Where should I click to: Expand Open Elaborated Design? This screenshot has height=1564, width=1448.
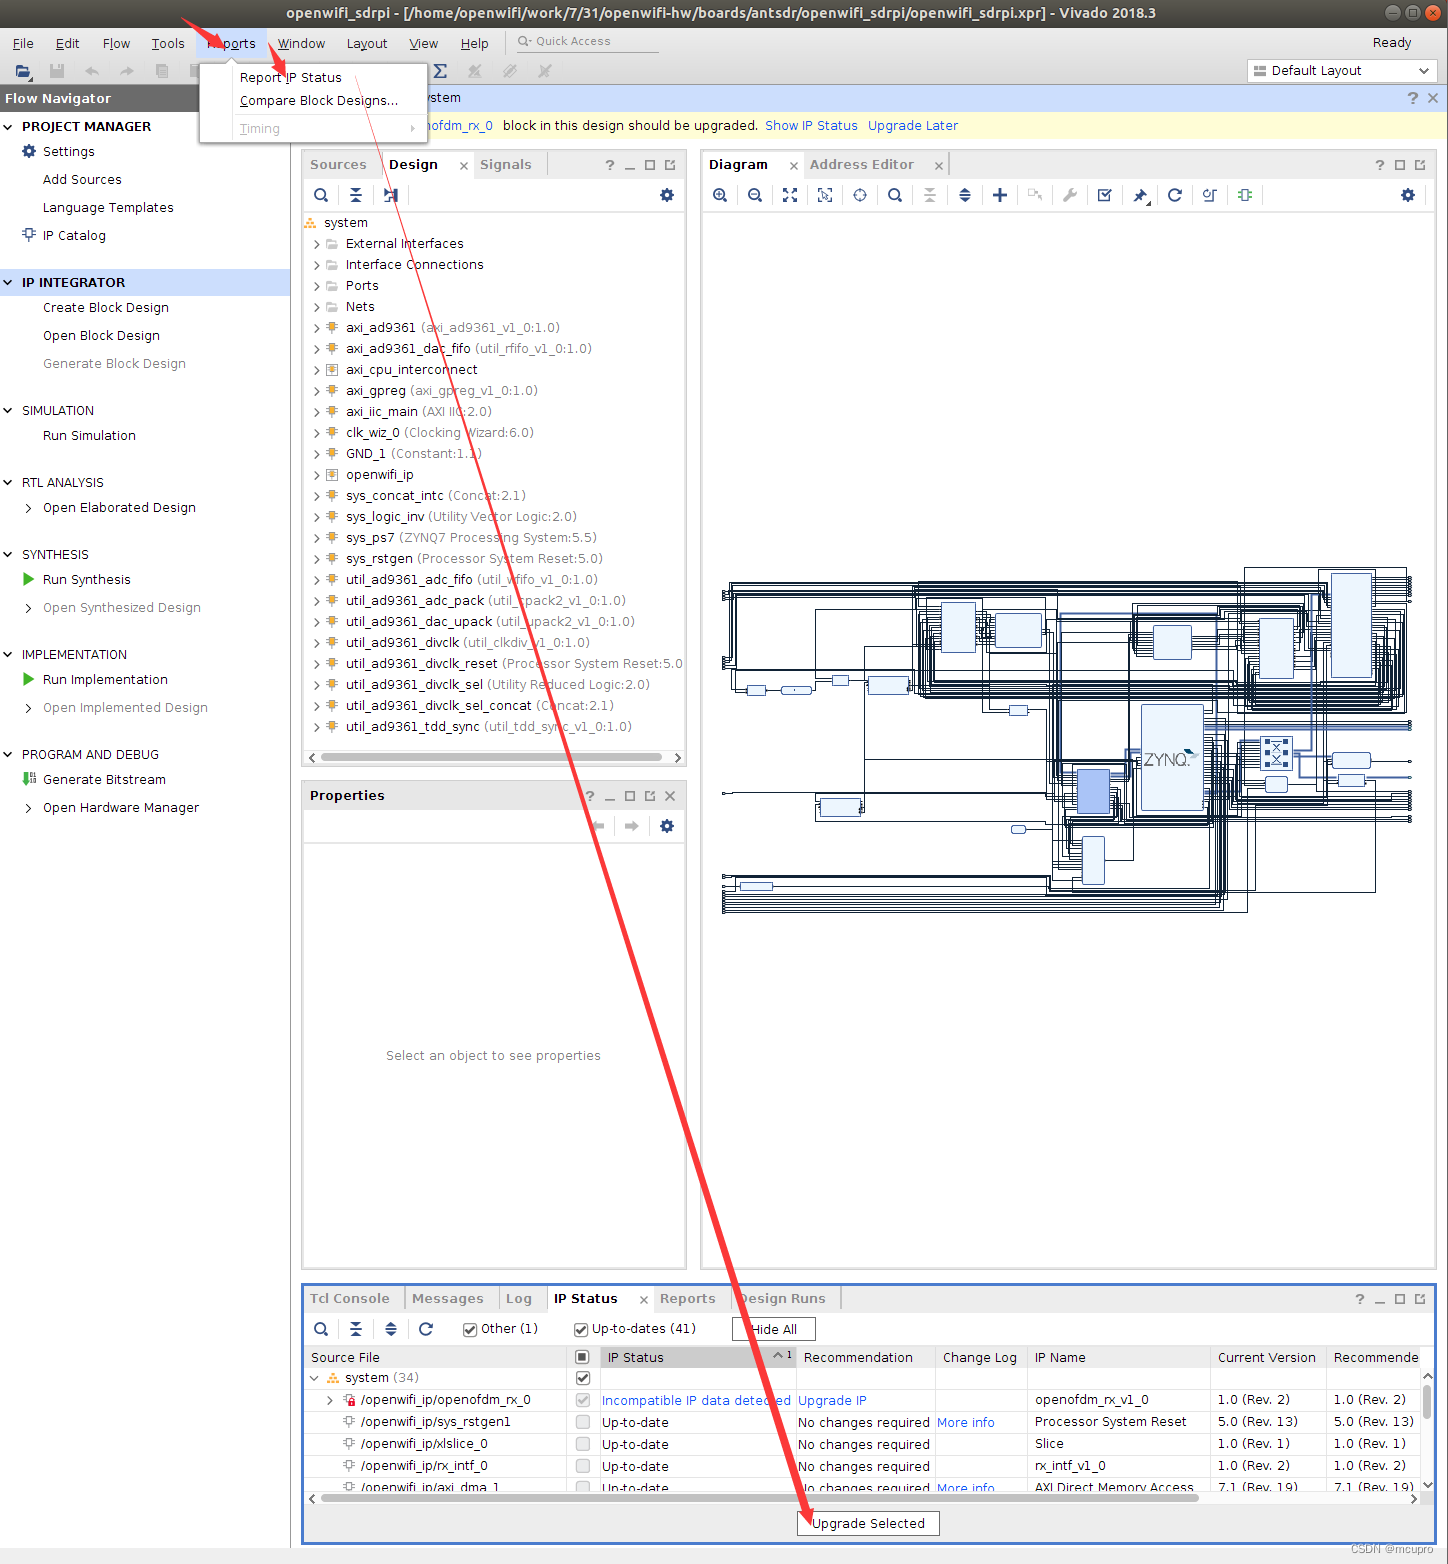[28, 508]
